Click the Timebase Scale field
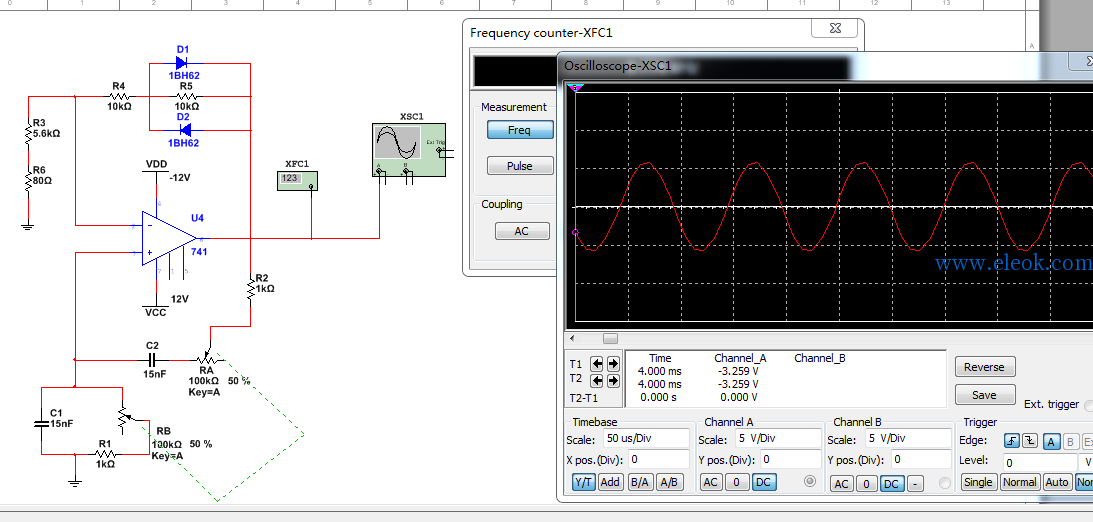1093x522 pixels. coord(646,438)
